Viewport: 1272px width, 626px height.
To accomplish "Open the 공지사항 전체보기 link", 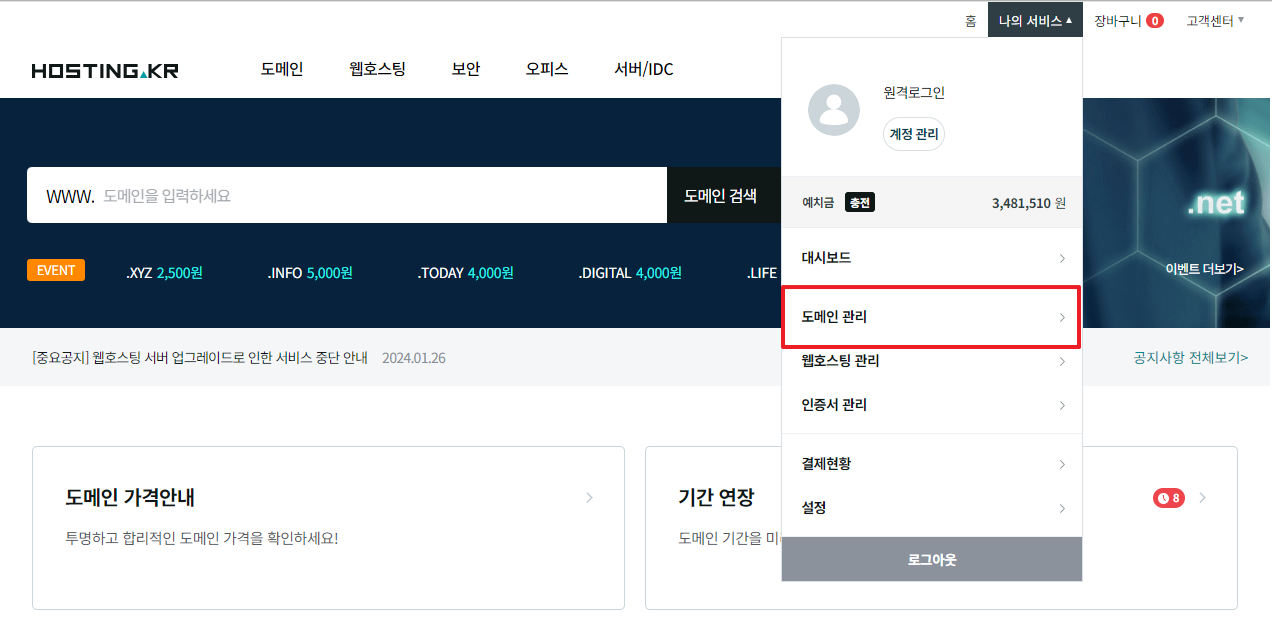I will pyautogui.click(x=1190, y=357).
